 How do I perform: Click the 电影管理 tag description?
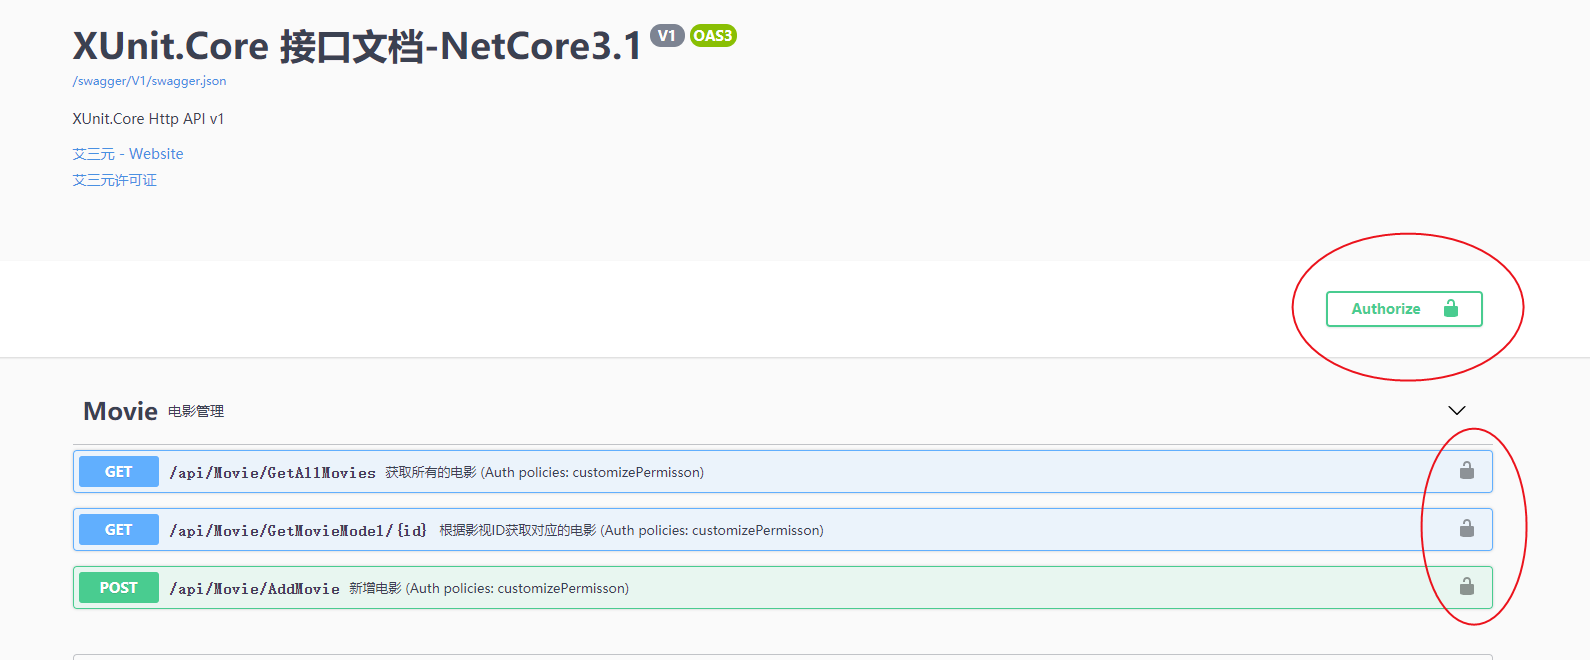coord(196,411)
